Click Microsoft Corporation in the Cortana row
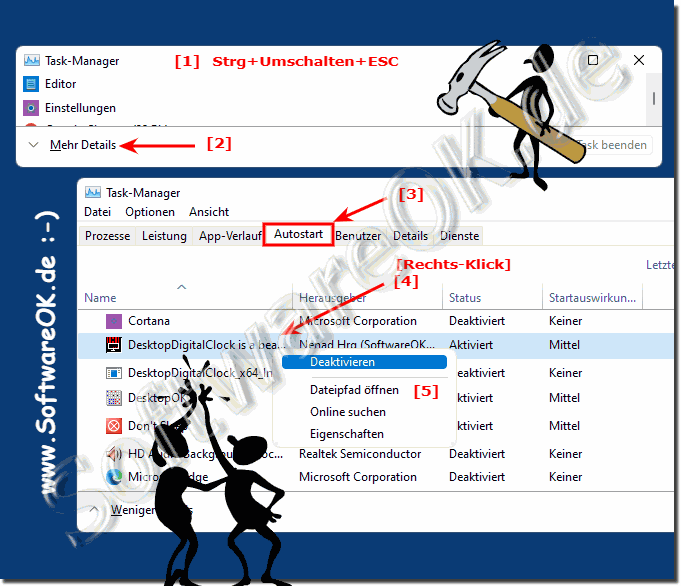The height and width of the screenshot is (586, 681). click(x=358, y=321)
